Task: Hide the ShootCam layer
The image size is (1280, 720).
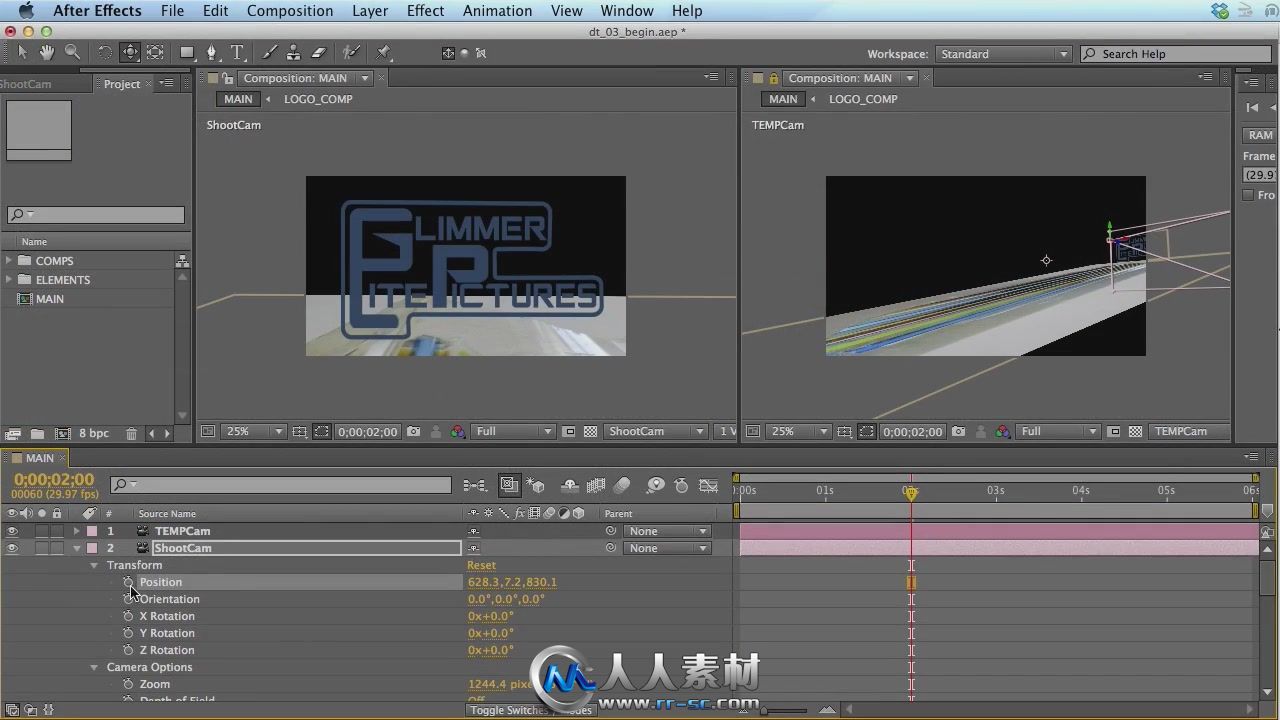Action: pos(12,548)
